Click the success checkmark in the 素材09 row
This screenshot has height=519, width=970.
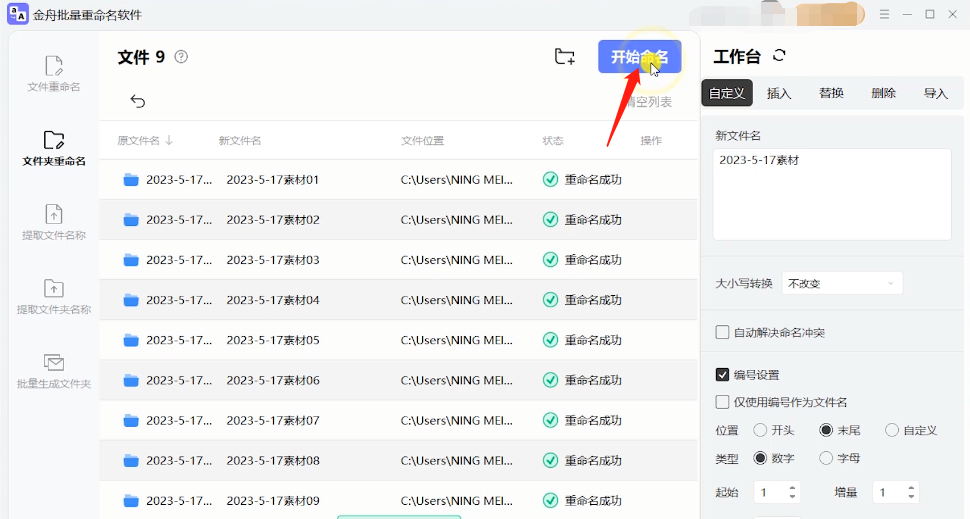pyautogui.click(x=550, y=500)
